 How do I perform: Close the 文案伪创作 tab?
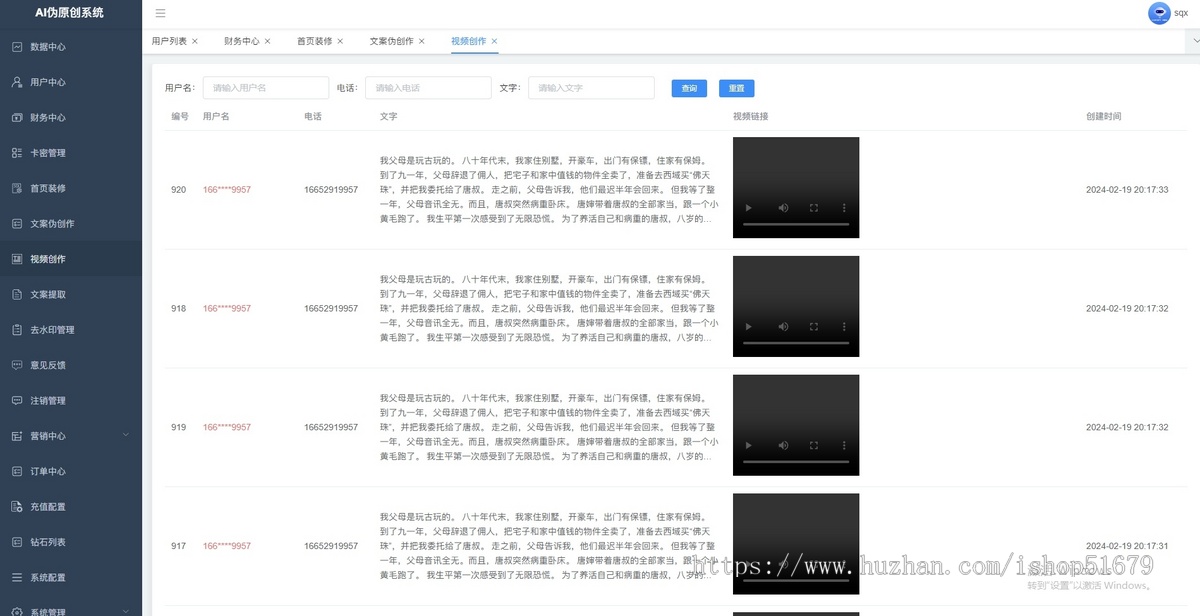422,41
